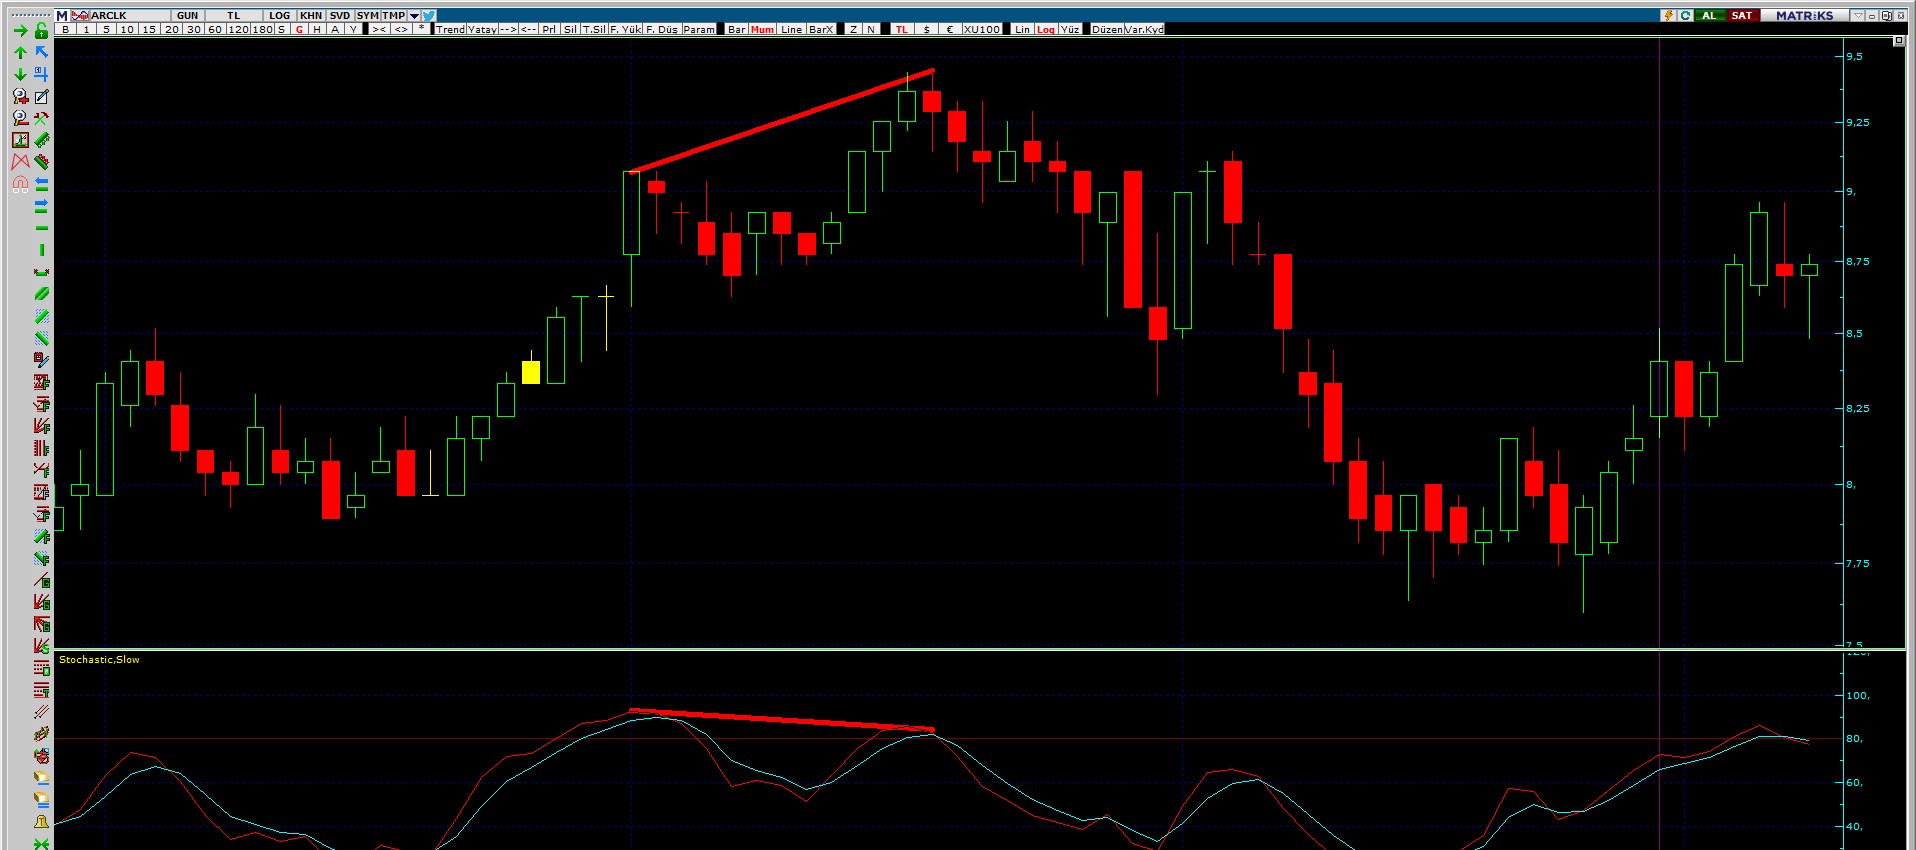Click the KHN button
Image resolution: width=1916 pixels, height=850 pixels.
click(311, 15)
